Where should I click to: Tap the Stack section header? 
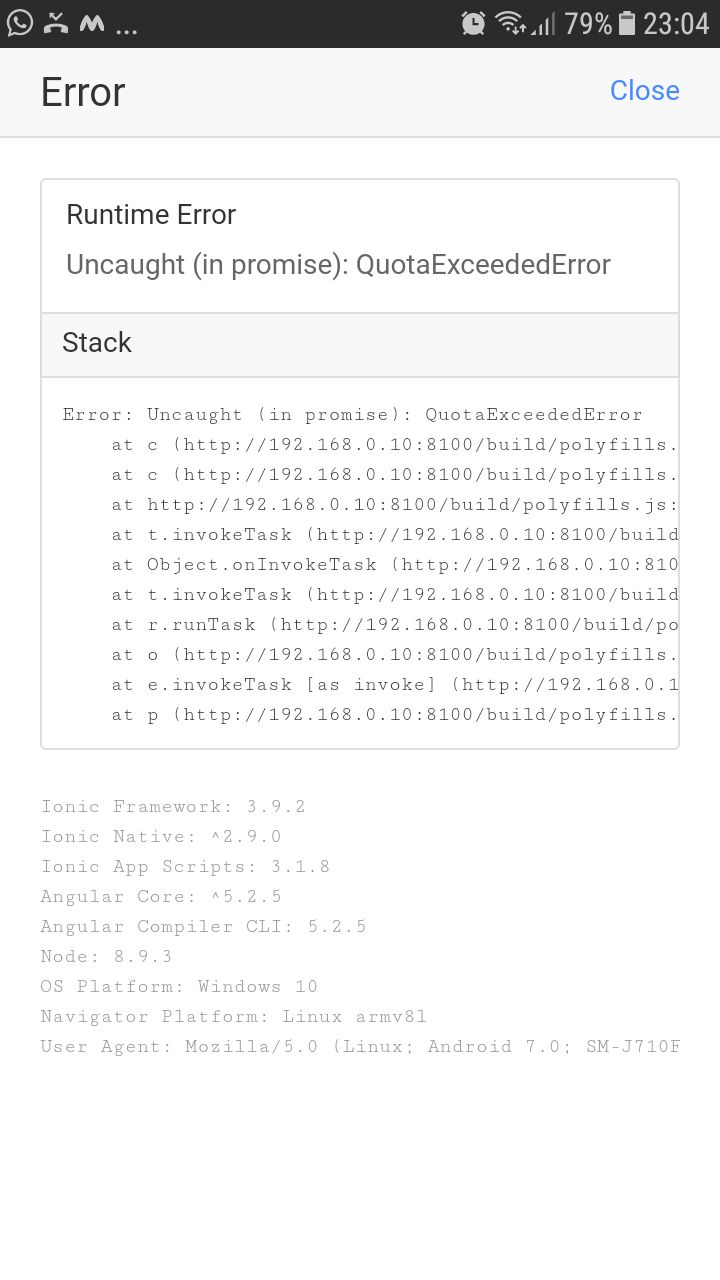point(97,343)
